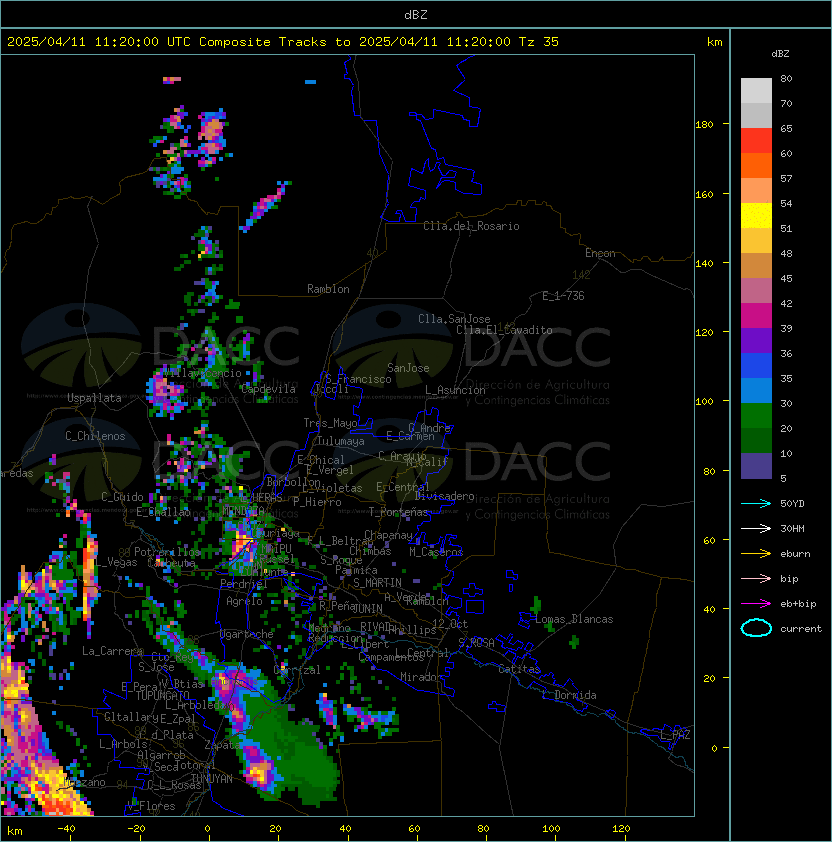
Task: Select the light blue 30-35 dBZ color band
Action: 756,391
